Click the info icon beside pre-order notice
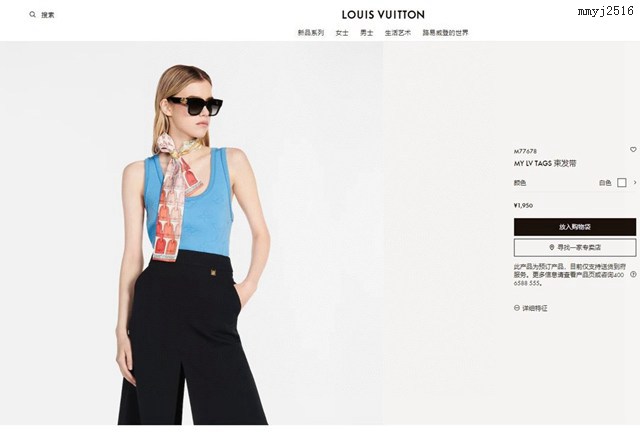 [x=633, y=274]
